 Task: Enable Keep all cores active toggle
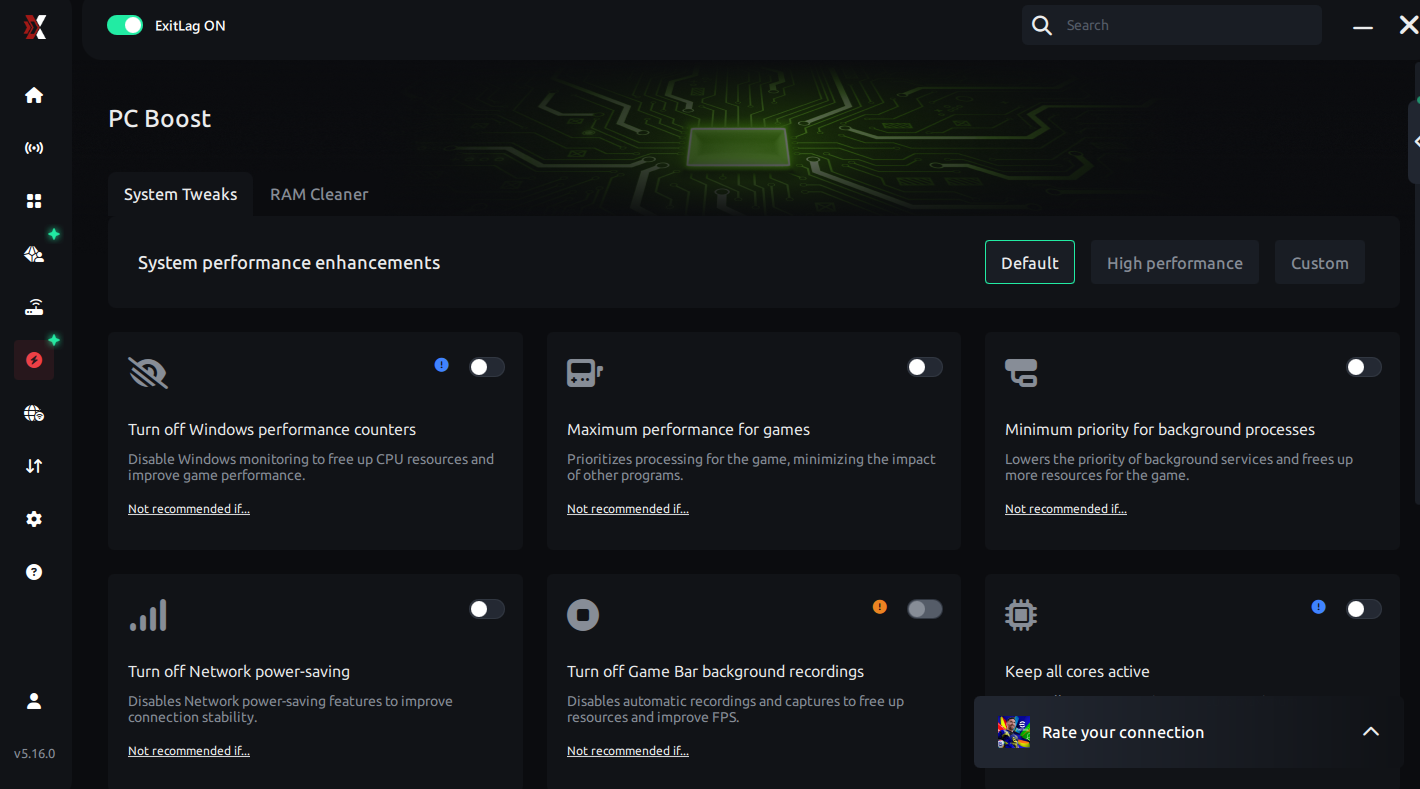1364,609
